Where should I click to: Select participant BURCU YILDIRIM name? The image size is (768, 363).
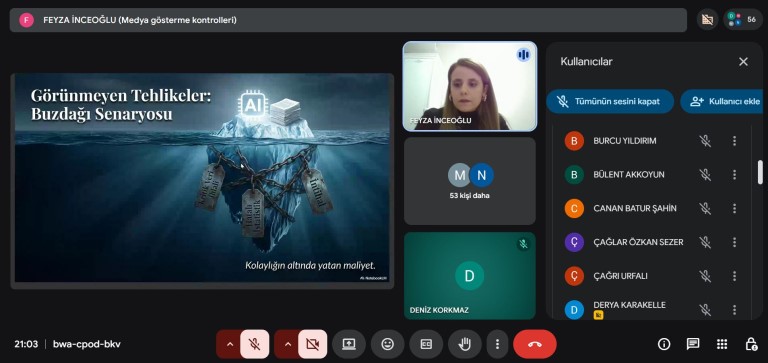point(624,141)
